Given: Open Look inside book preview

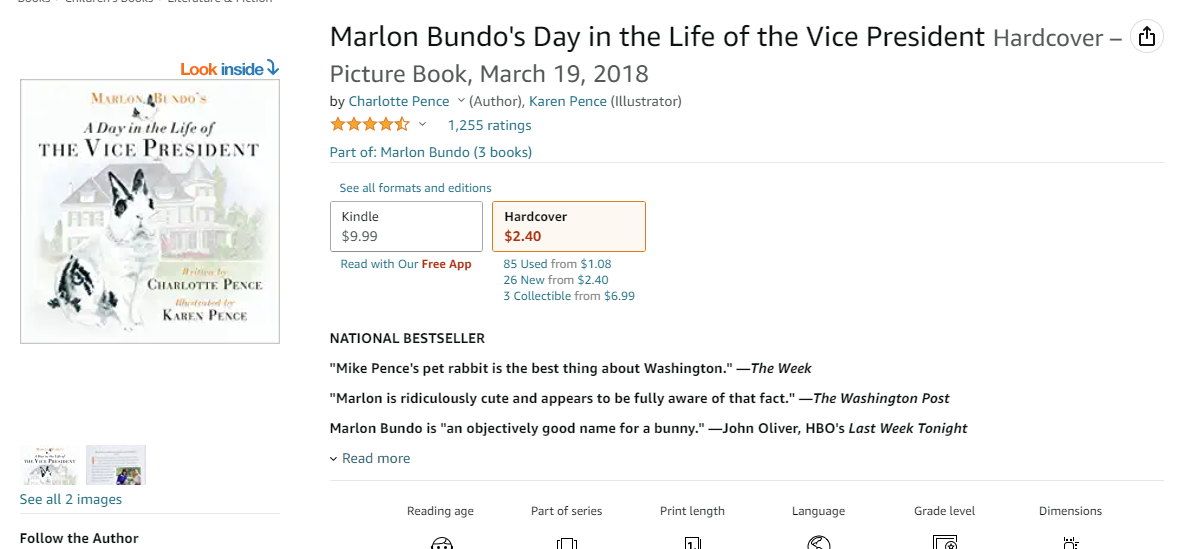Looking at the screenshot, I should tap(229, 69).
